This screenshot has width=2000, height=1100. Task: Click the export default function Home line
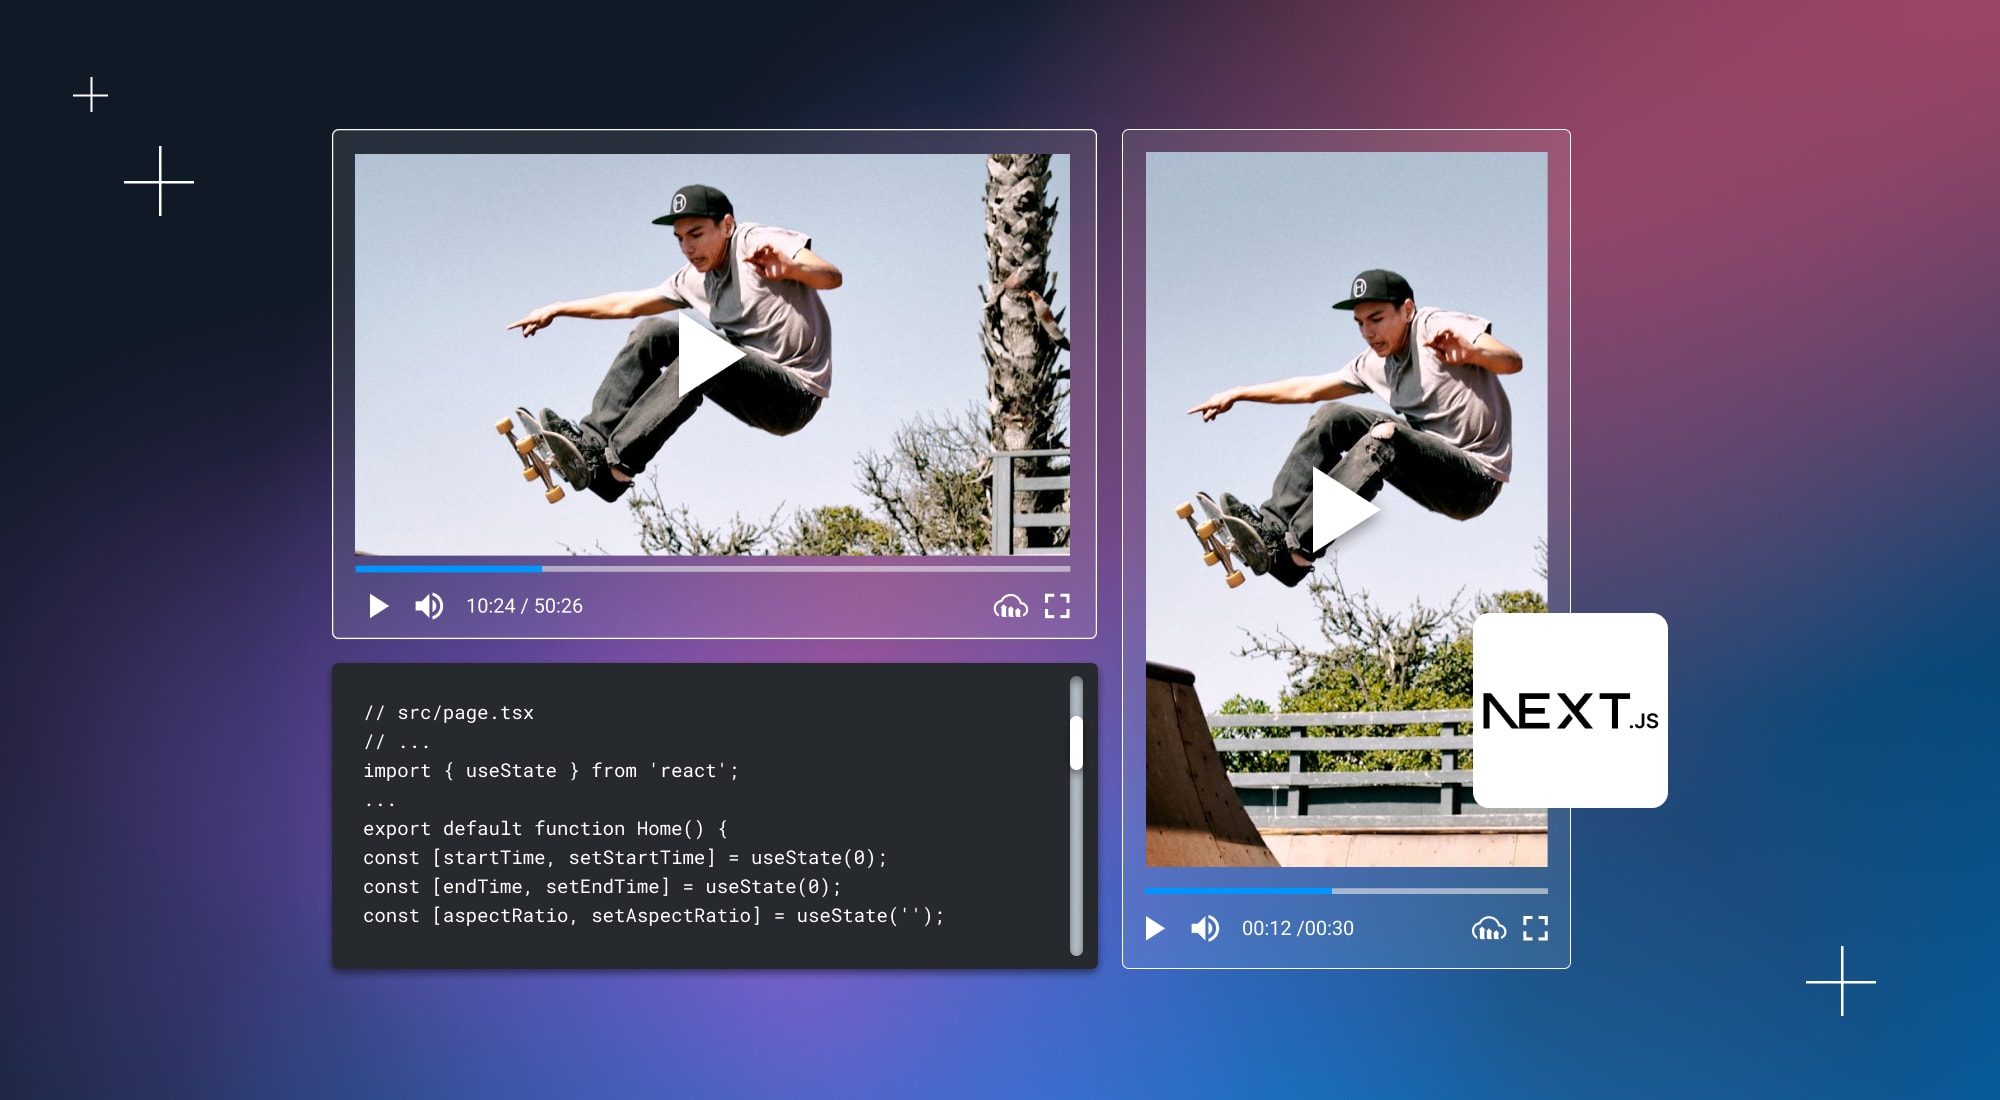[x=545, y=829]
